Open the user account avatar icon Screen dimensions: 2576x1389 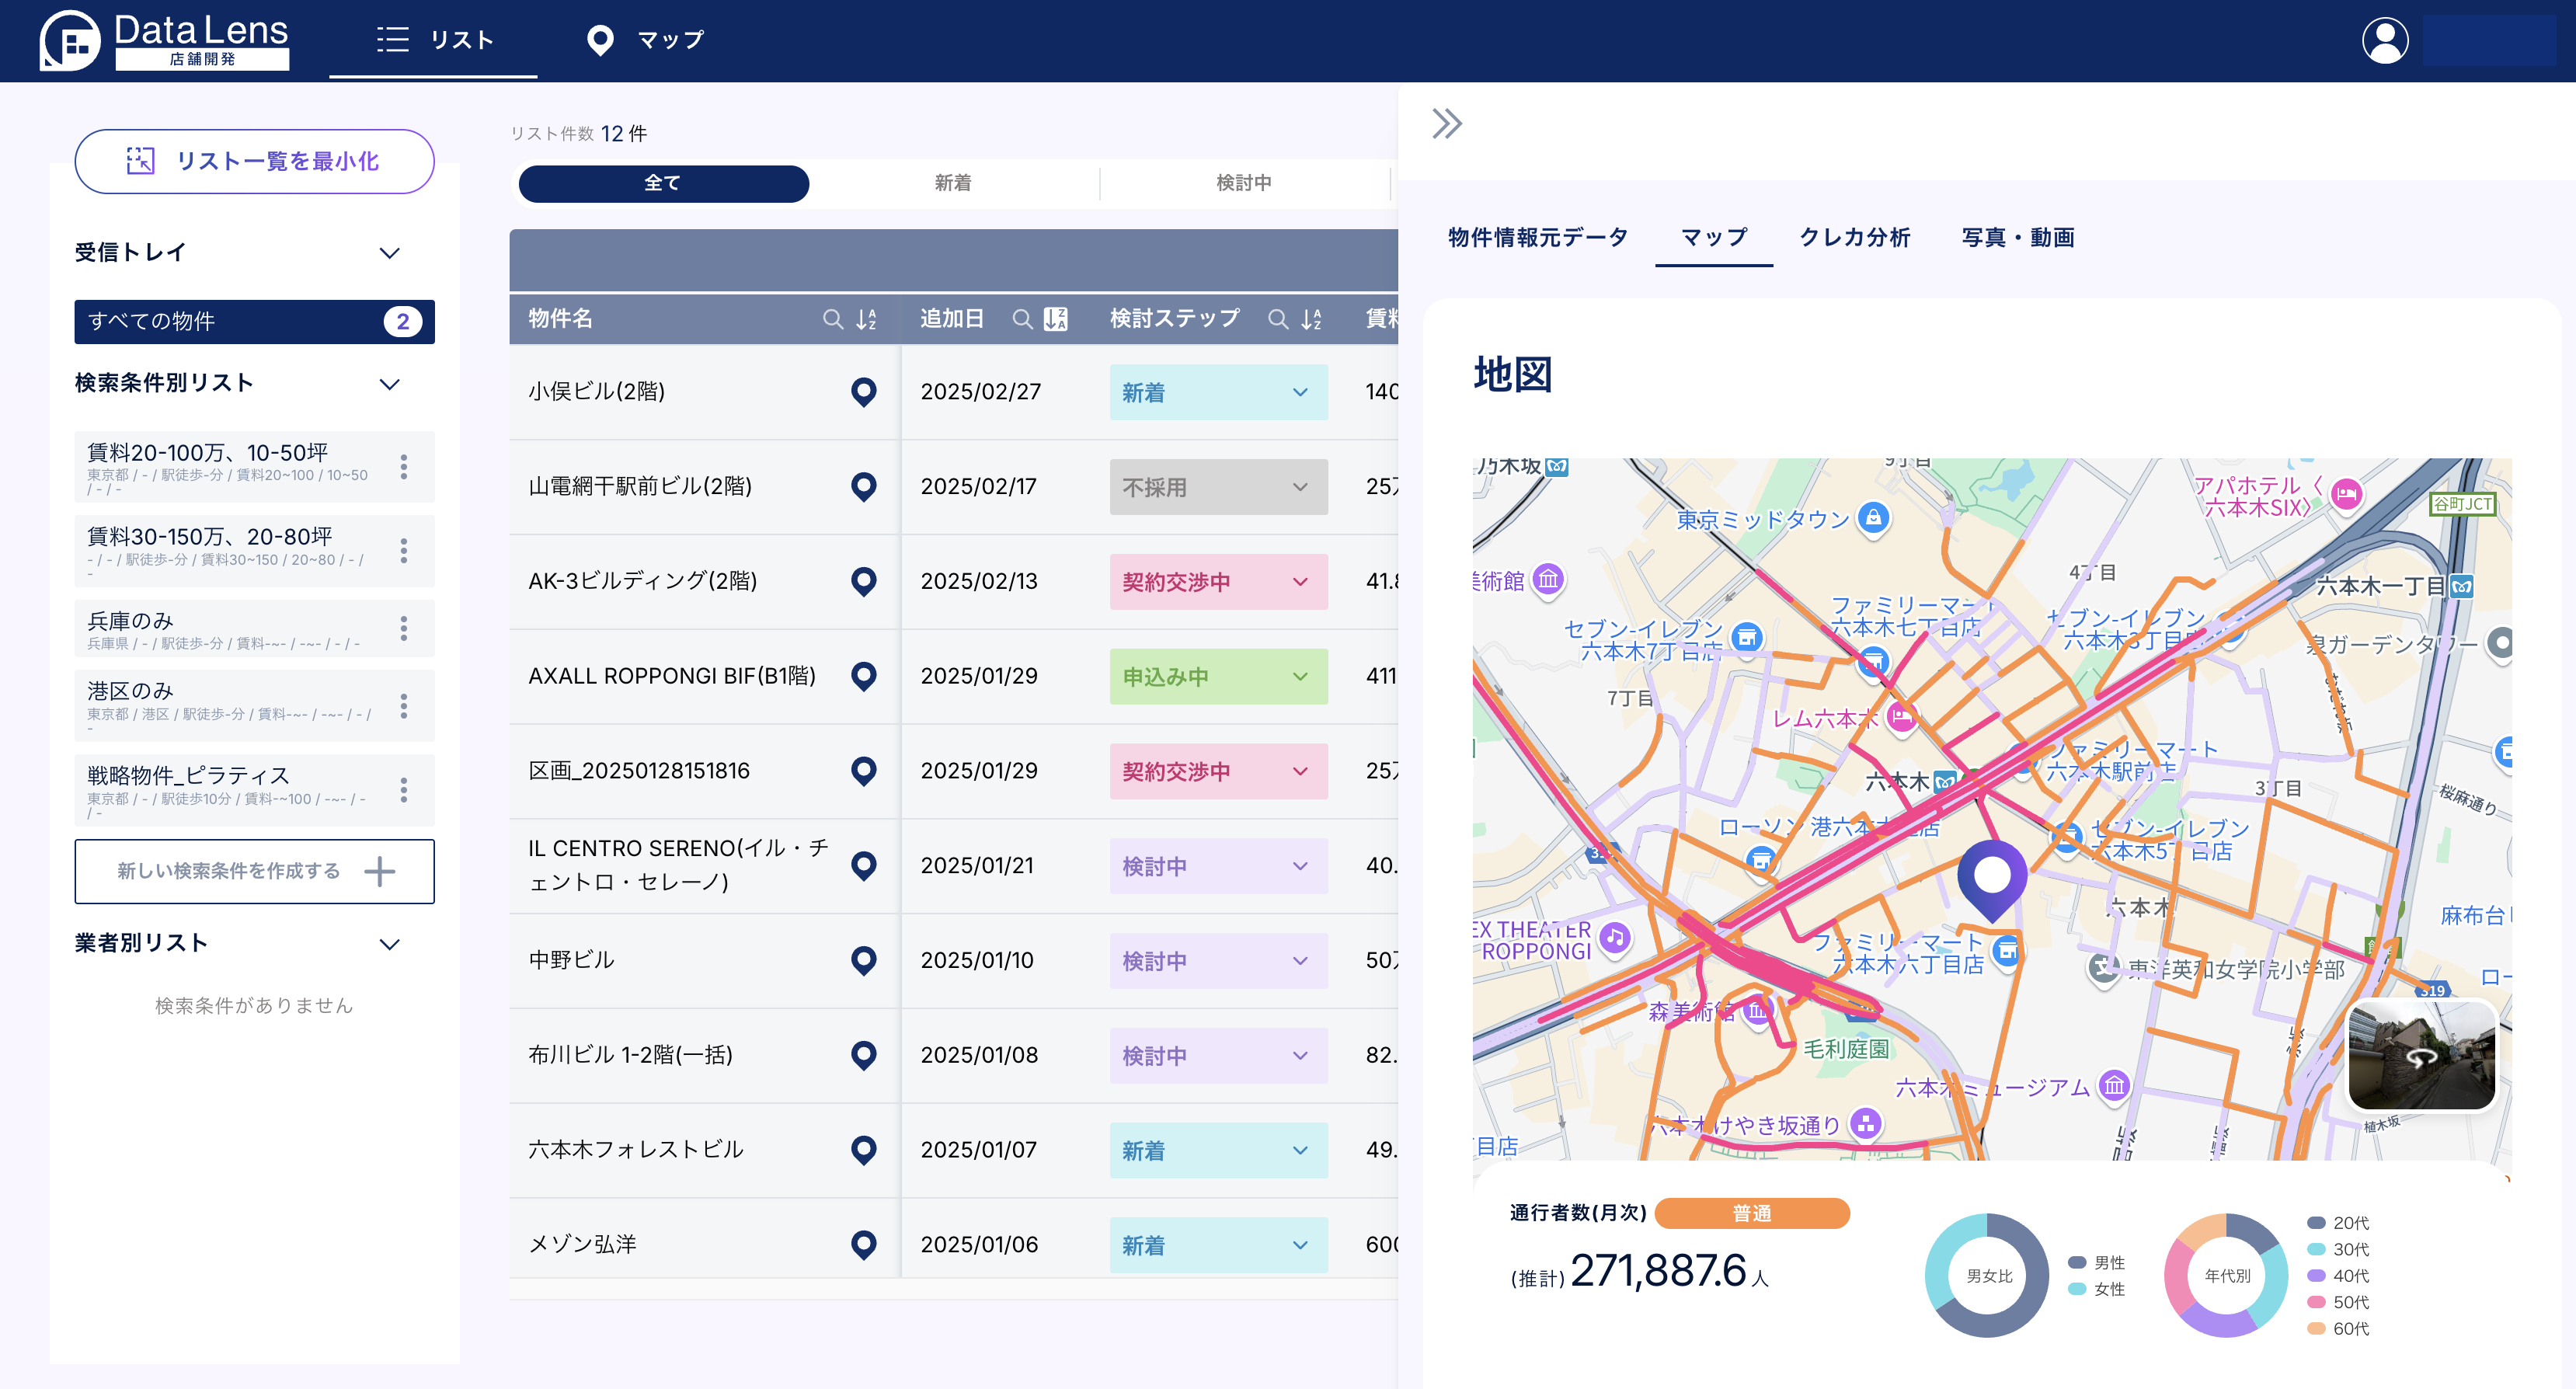pos(2385,41)
